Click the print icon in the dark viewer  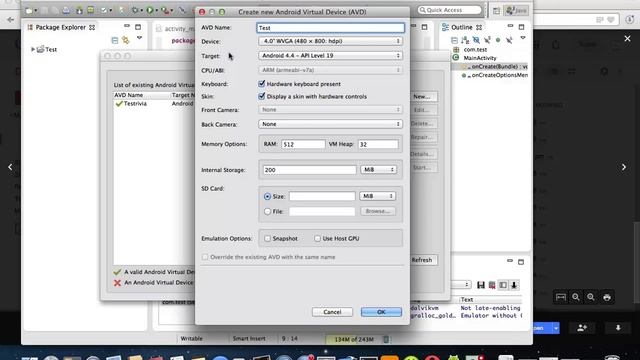(x=607, y=297)
